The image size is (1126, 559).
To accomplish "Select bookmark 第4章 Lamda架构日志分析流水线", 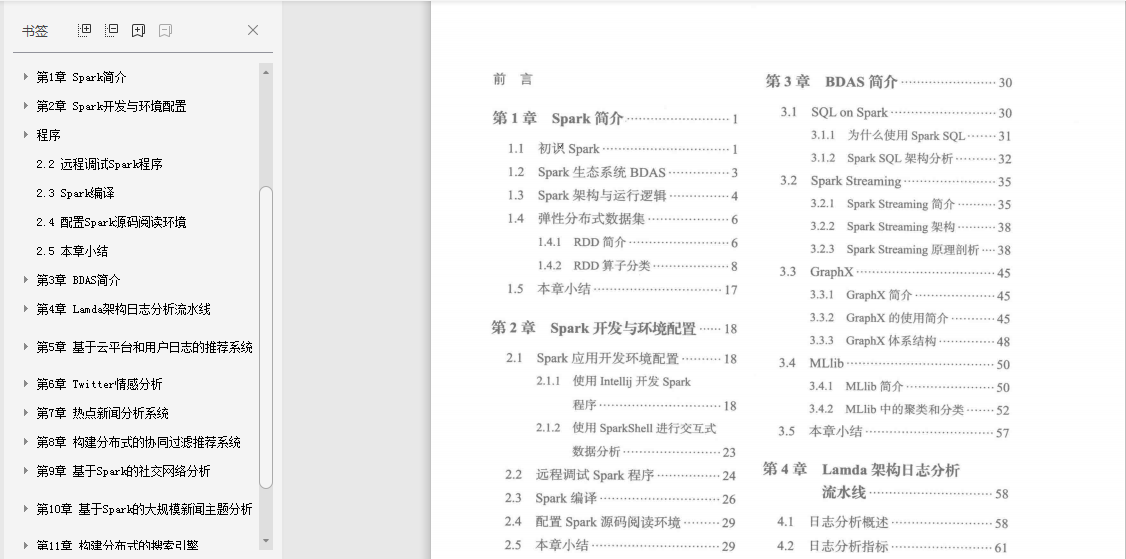I will tap(124, 309).
